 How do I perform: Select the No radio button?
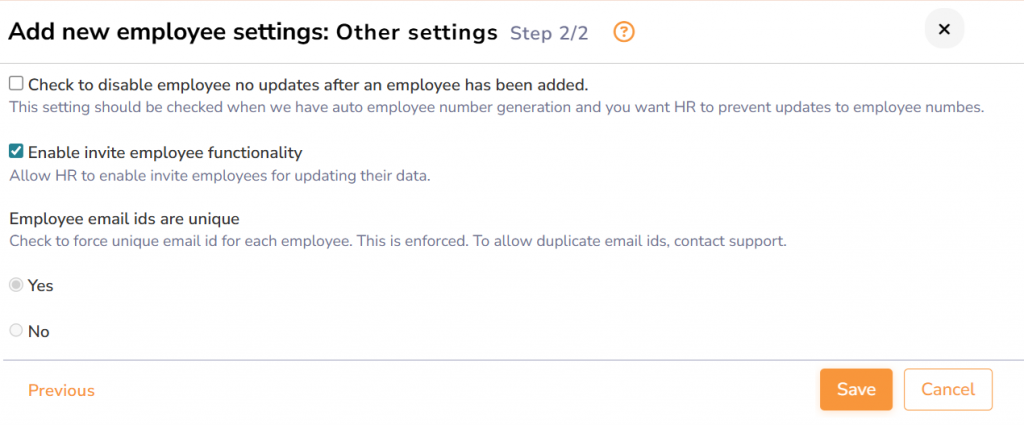point(16,331)
